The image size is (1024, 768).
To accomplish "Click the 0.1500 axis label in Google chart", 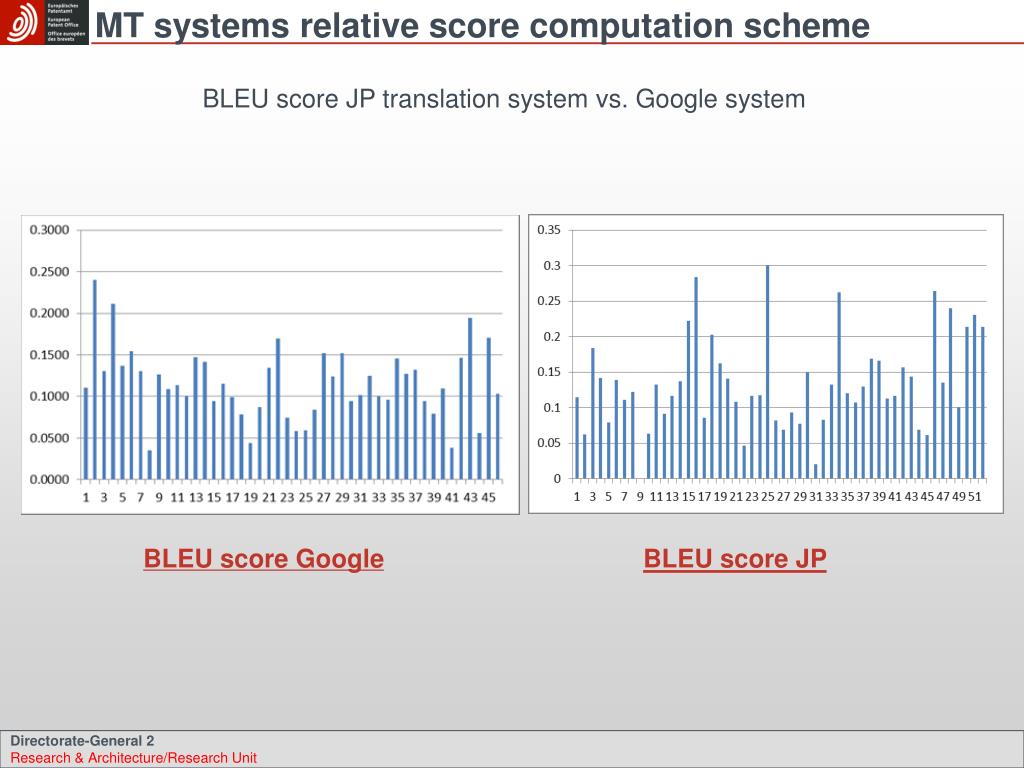I will [x=49, y=355].
